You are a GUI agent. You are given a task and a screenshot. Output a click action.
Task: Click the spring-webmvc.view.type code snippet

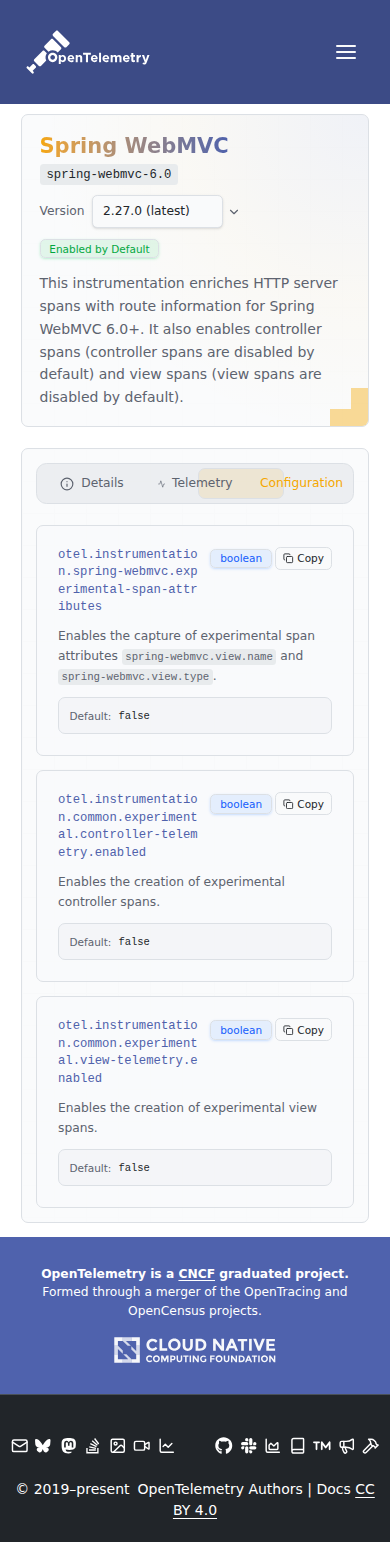click(x=135, y=677)
